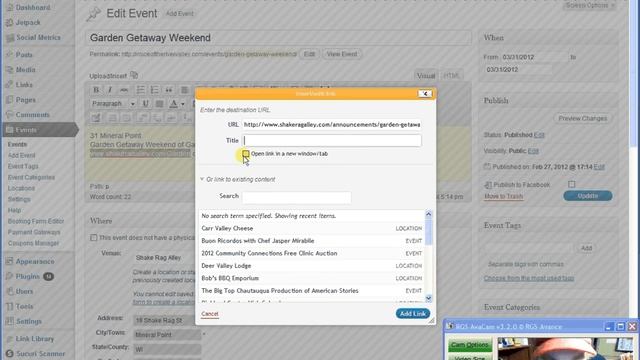Viewport: 640px width, 360px height.
Task: Open the Paragraph format dropdown
Action: (113, 104)
